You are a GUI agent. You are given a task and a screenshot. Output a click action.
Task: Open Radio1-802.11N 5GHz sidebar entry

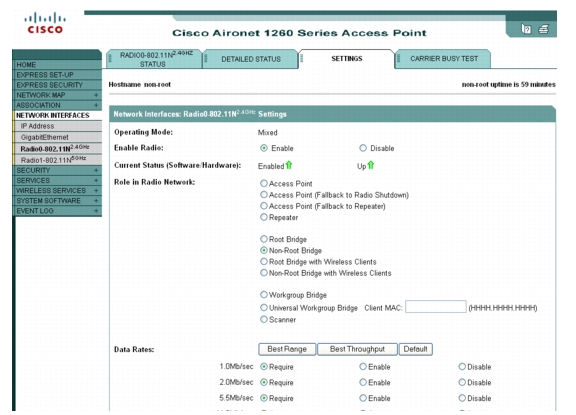tap(57, 160)
